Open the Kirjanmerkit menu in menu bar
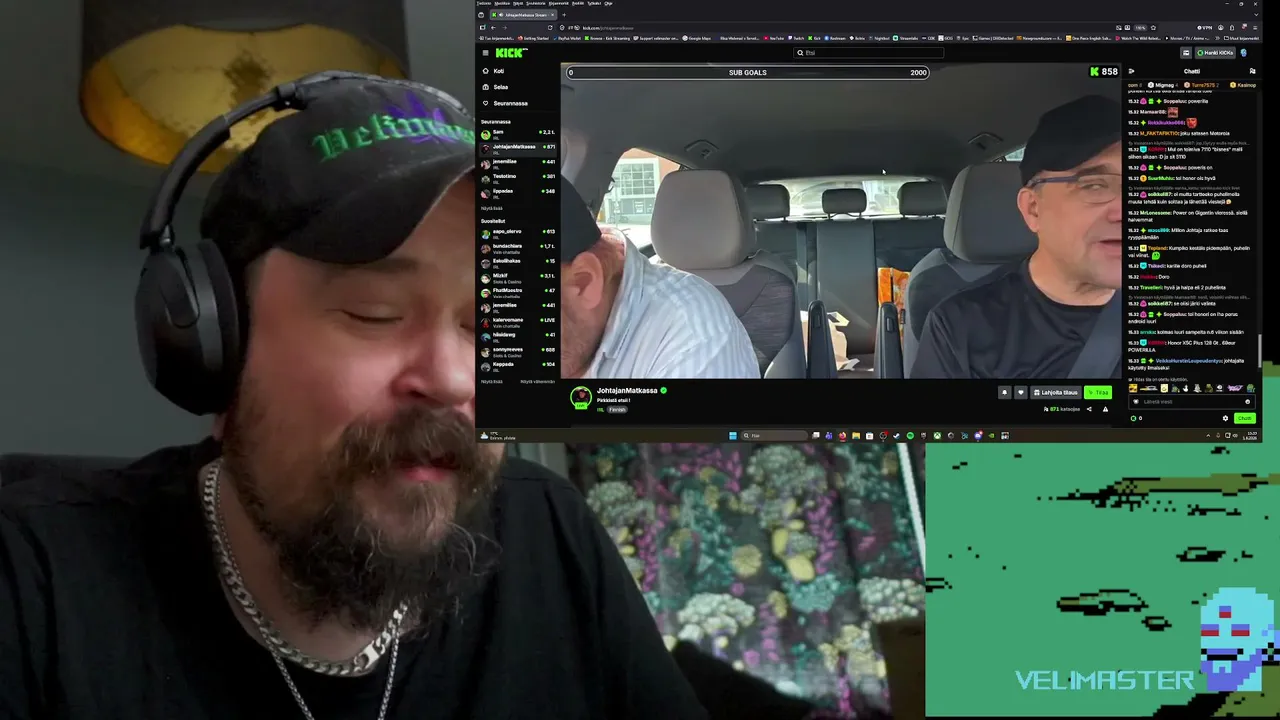The height and width of the screenshot is (720, 1280). [x=559, y=3]
